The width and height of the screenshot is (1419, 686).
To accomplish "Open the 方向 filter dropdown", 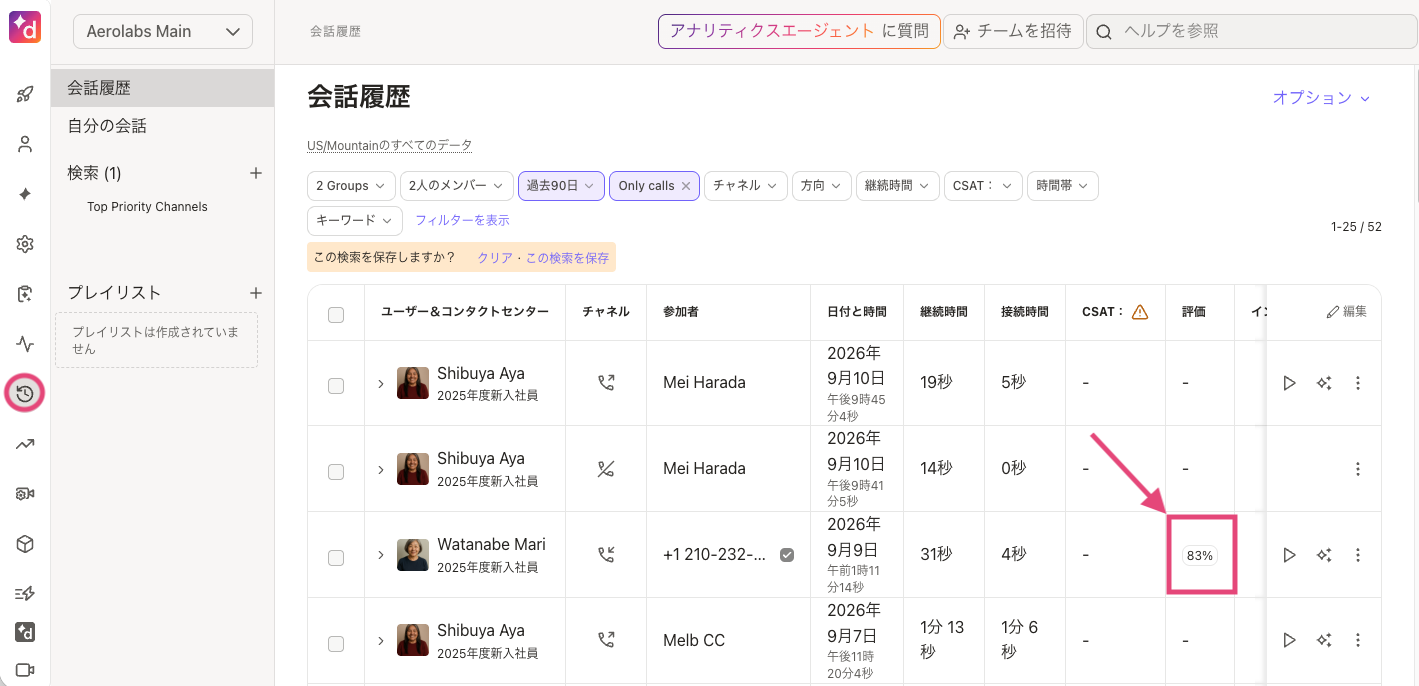I will [822, 186].
